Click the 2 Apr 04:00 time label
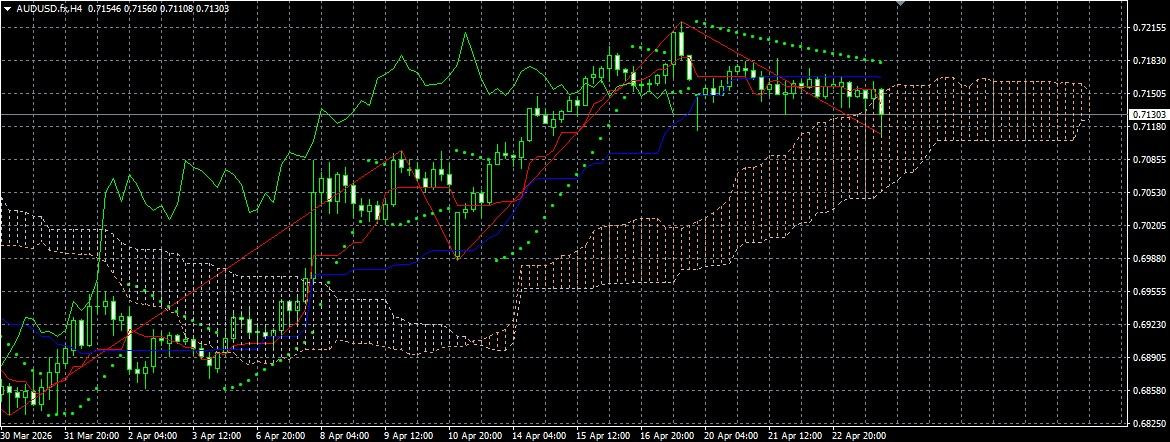Viewport: 1170px width, 442px height. pos(154,435)
